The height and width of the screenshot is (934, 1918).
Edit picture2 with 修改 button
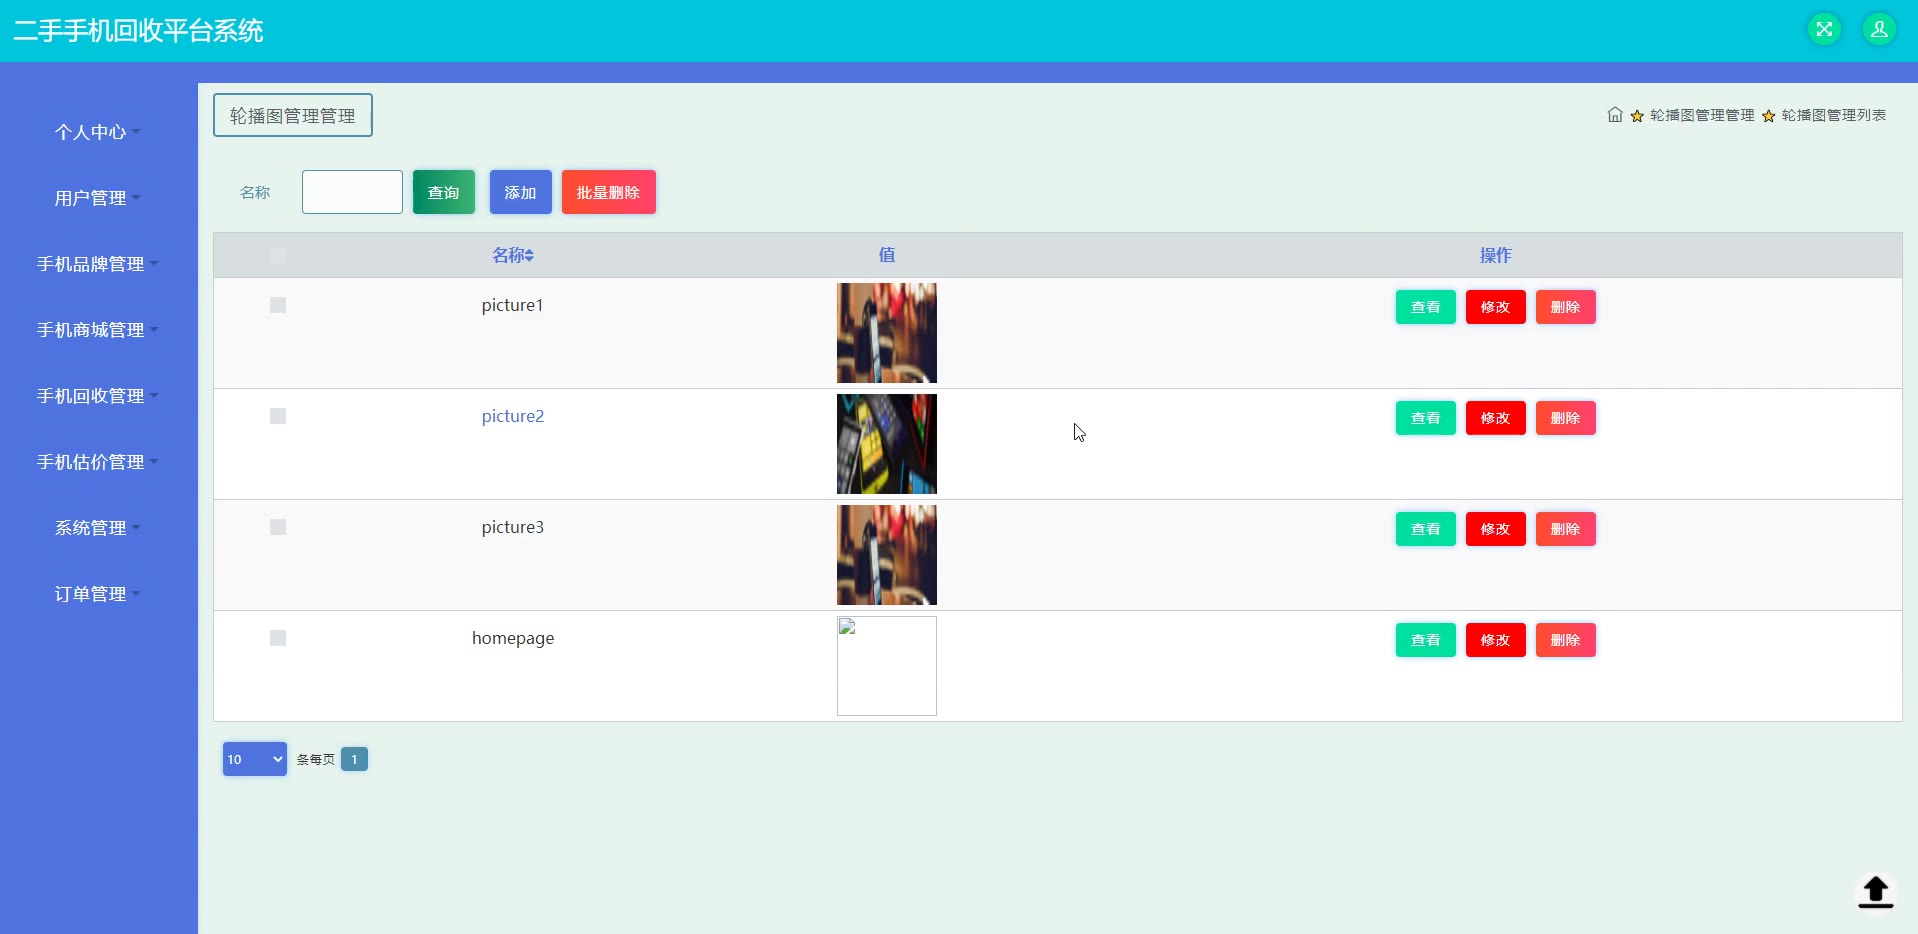pos(1496,418)
